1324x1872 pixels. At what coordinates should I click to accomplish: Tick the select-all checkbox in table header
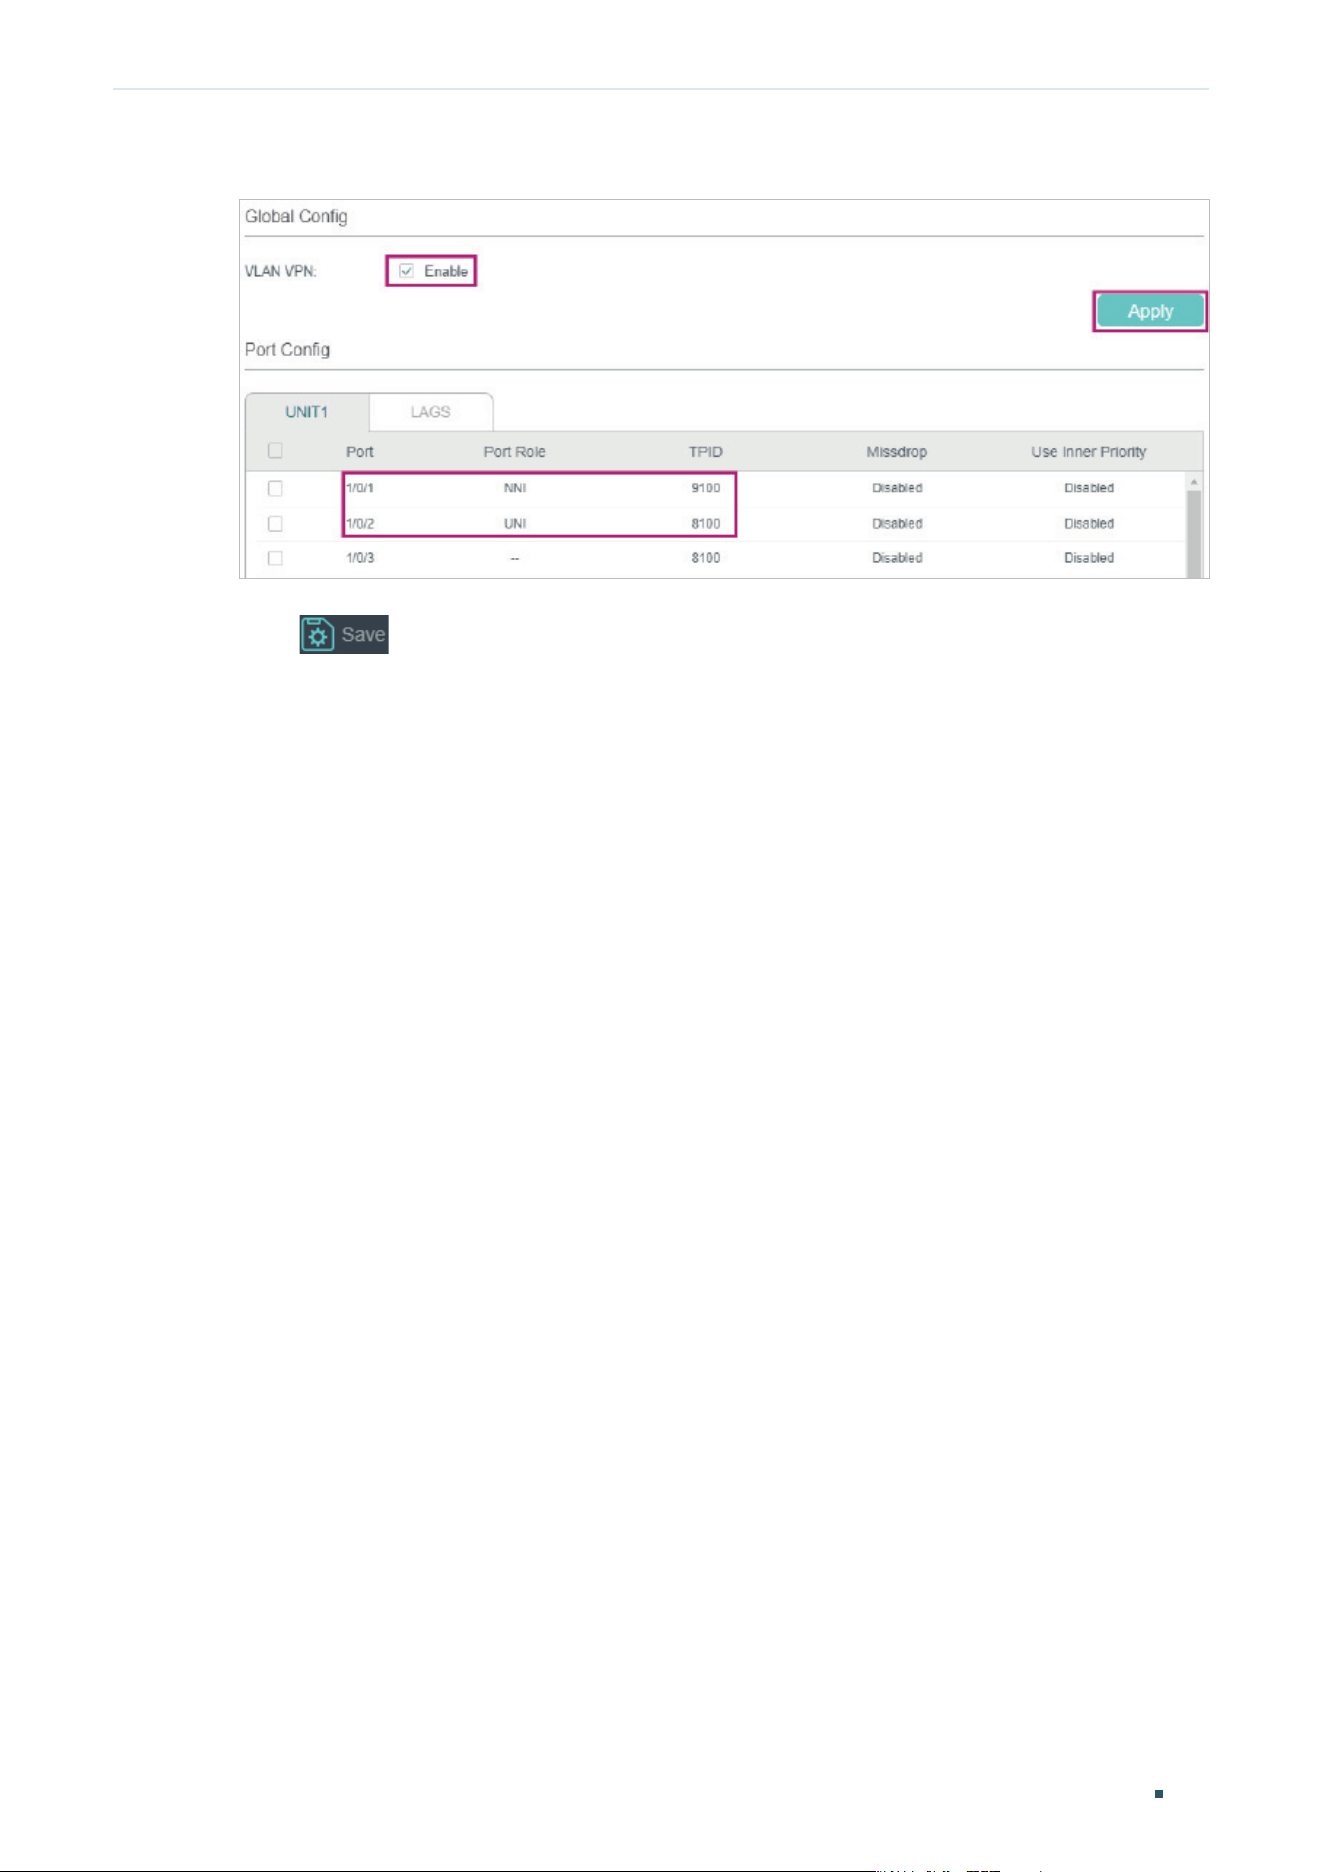[275, 451]
